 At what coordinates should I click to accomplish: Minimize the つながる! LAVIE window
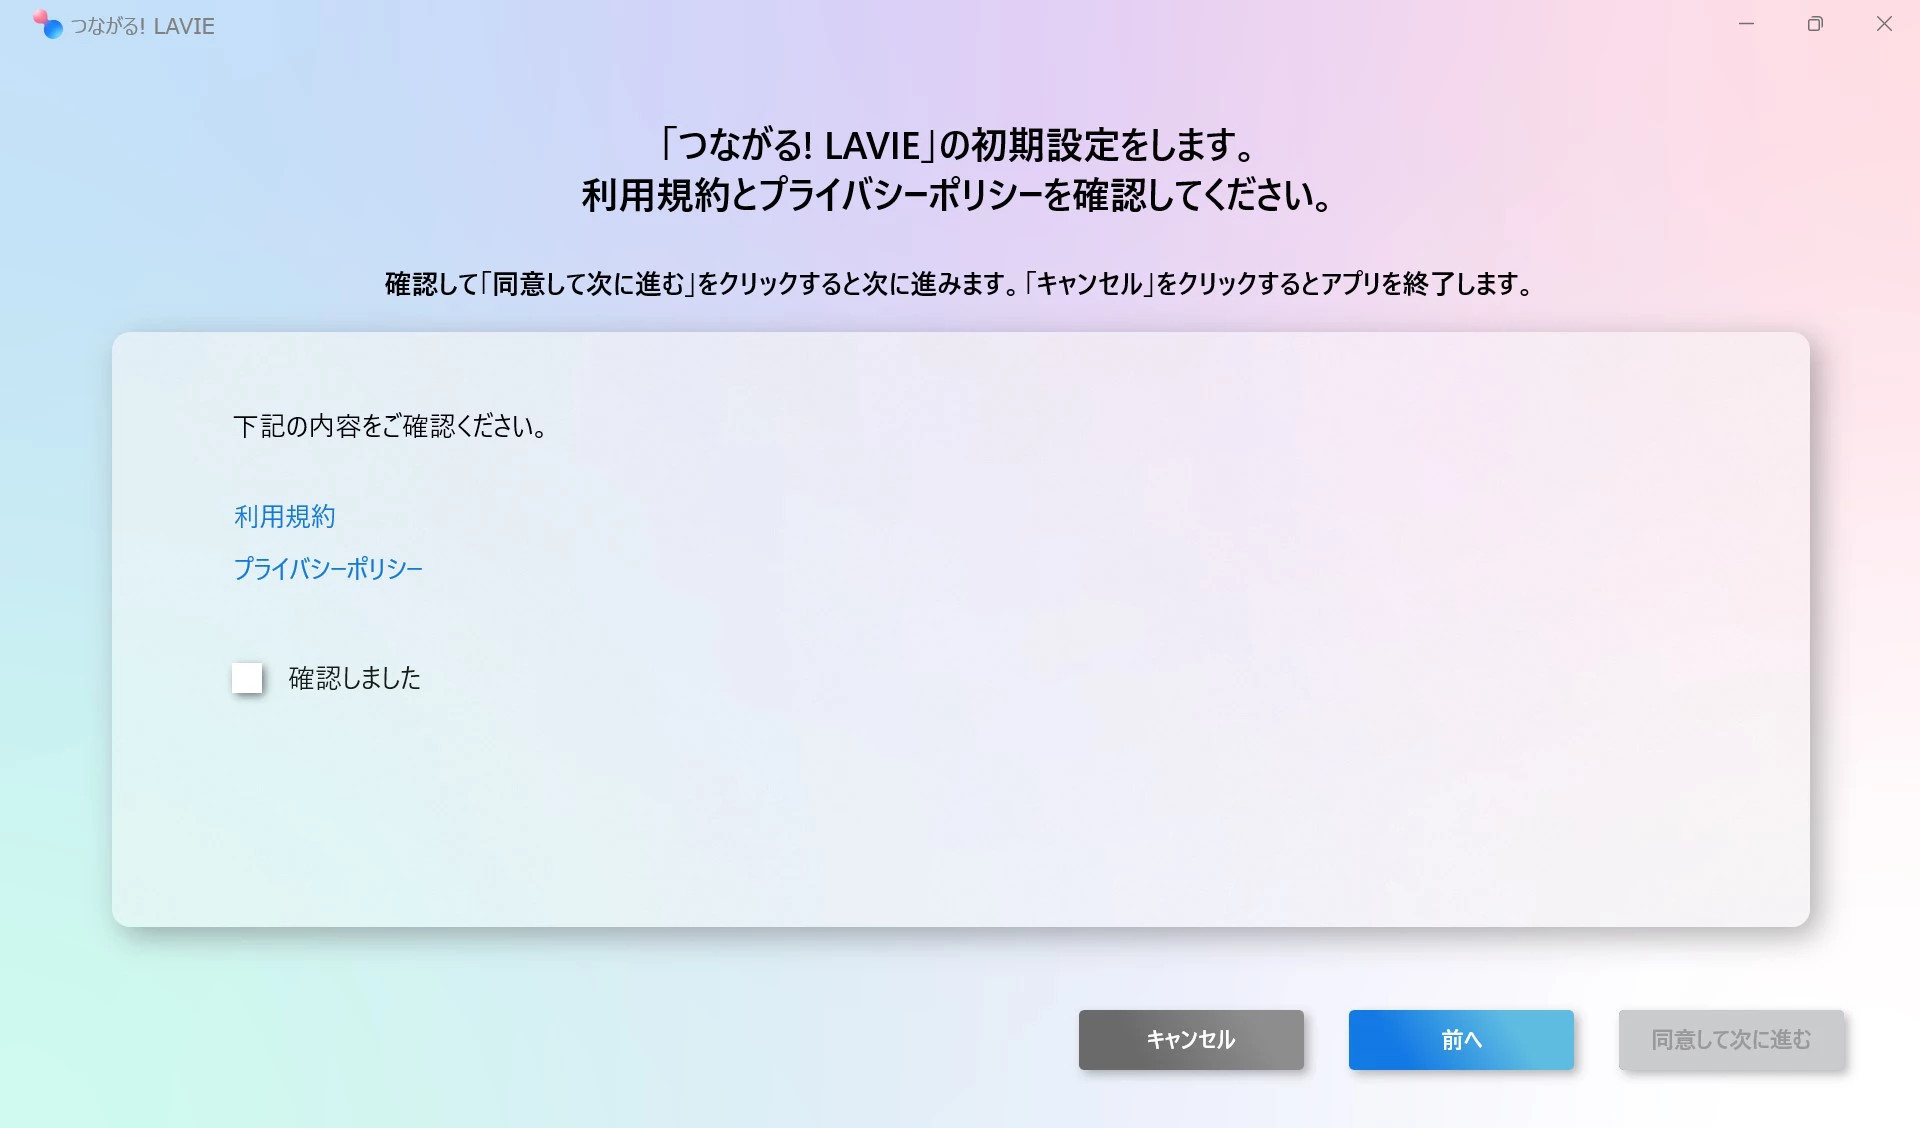coord(1747,24)
